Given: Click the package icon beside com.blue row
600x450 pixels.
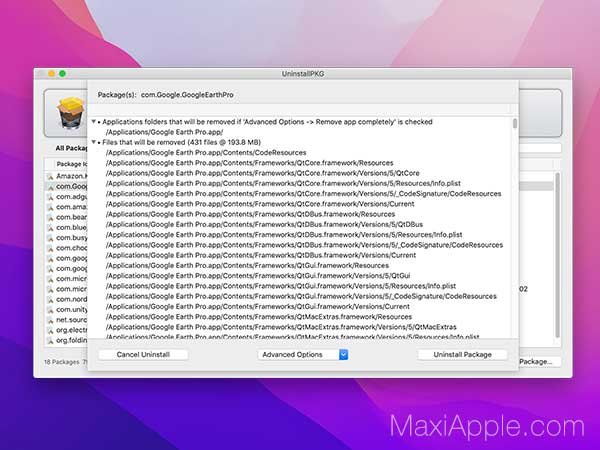Looking at the screenshot, I should point(50,228).
